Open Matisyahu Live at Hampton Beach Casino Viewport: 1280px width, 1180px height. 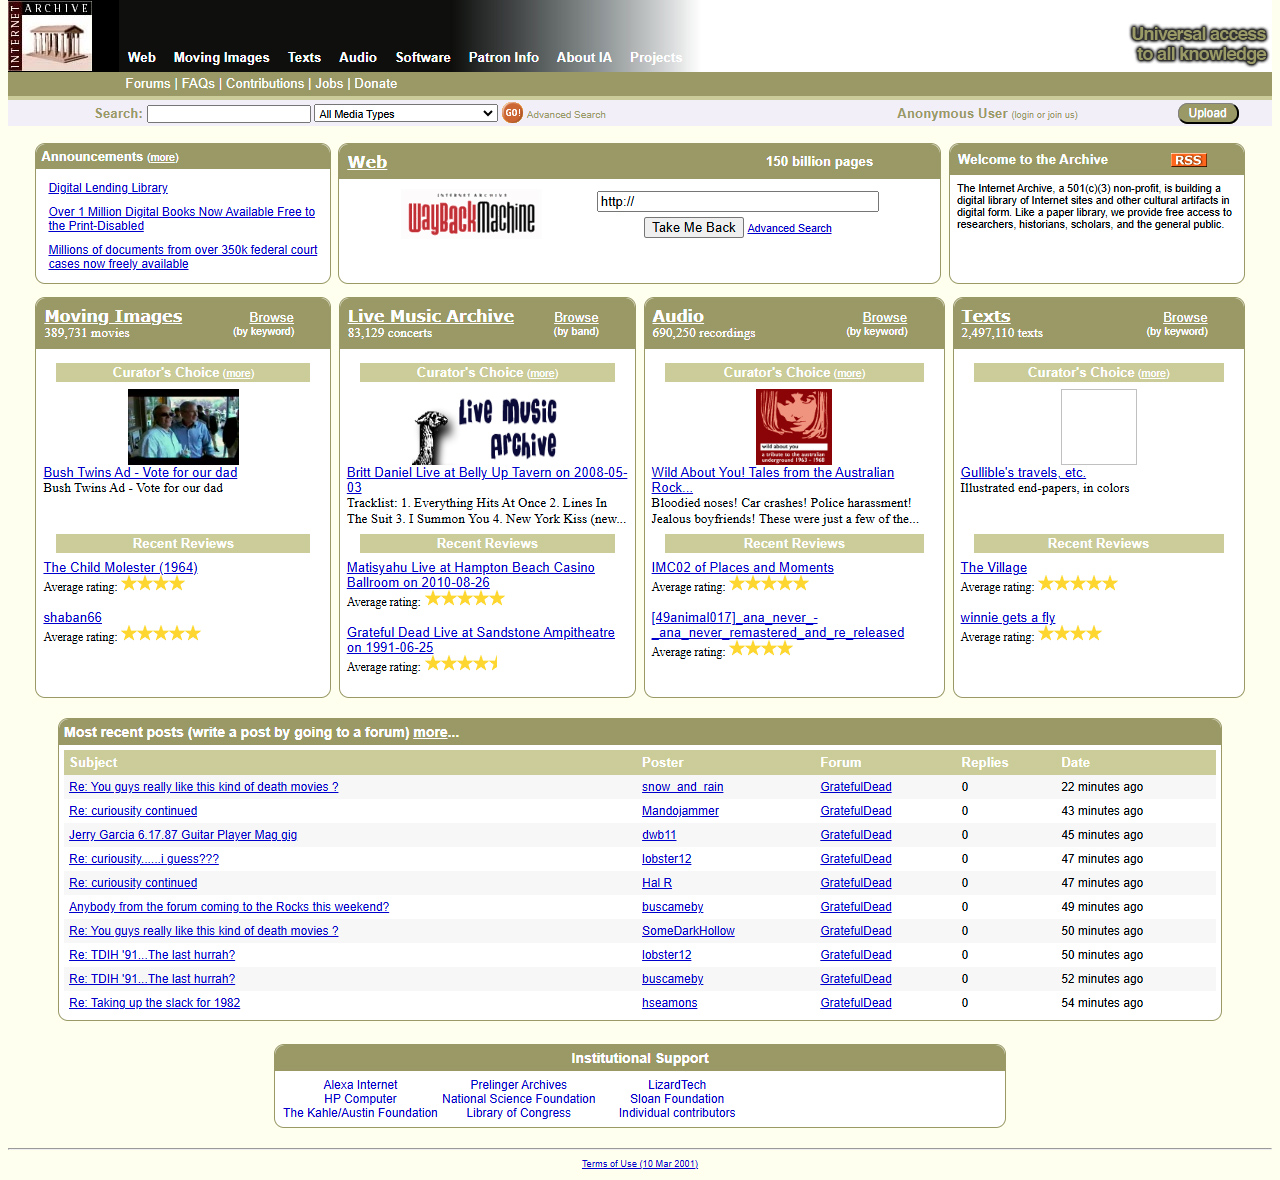click(470, 575)
